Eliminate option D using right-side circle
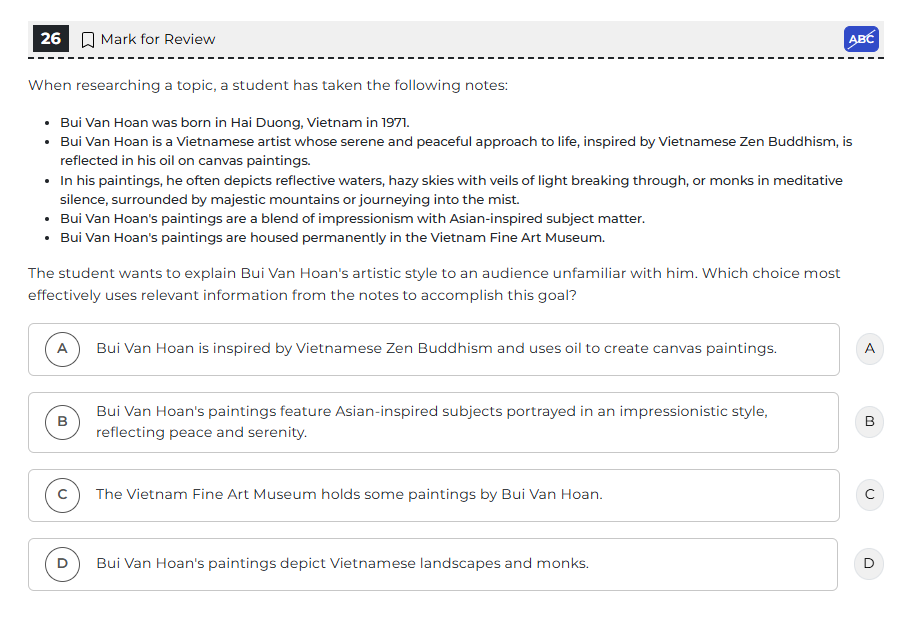 tap(869, 564)
